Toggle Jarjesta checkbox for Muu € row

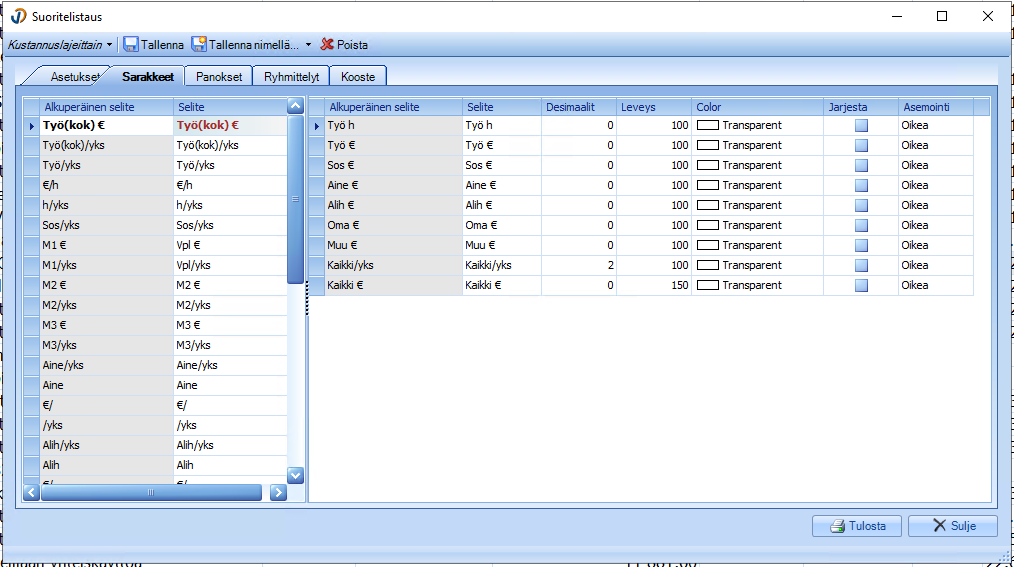click(x=861, y=246)
